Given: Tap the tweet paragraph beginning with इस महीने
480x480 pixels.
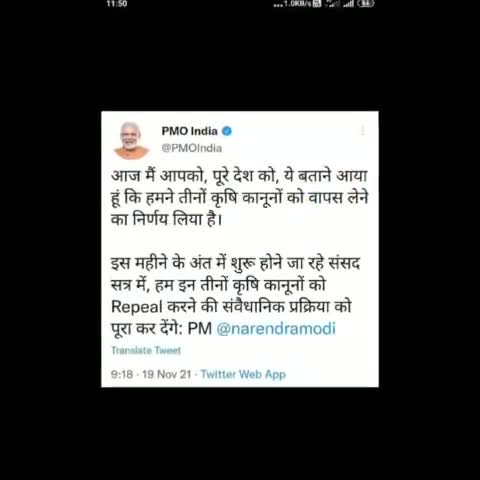Looking at the screenshot, I should click(235, 296).
